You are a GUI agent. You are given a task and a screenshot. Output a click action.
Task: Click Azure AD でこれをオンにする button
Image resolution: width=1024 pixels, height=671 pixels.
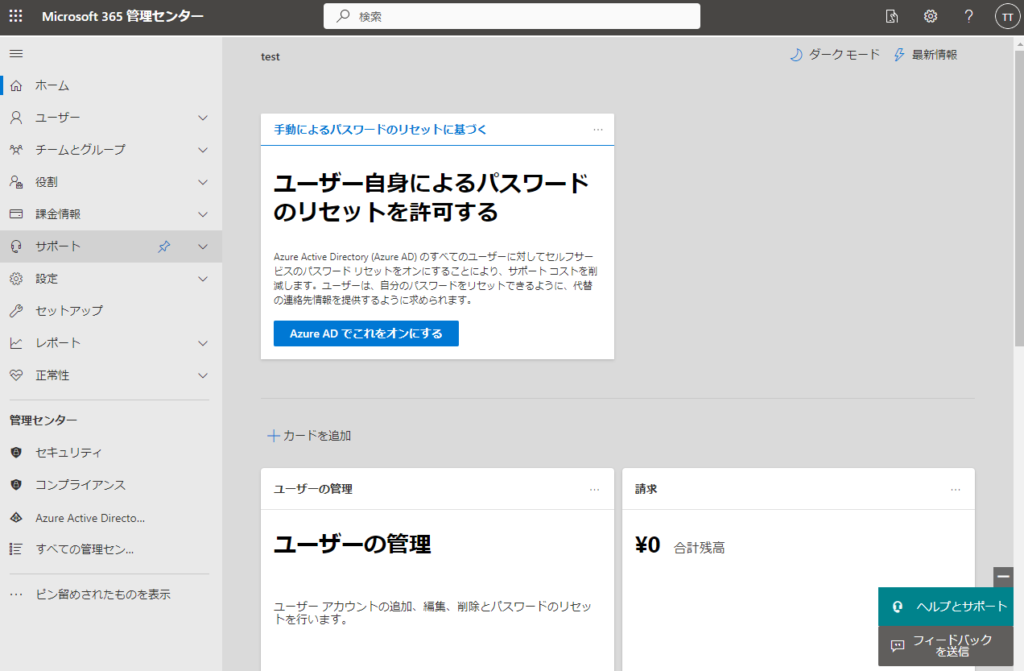pos(366,333)
